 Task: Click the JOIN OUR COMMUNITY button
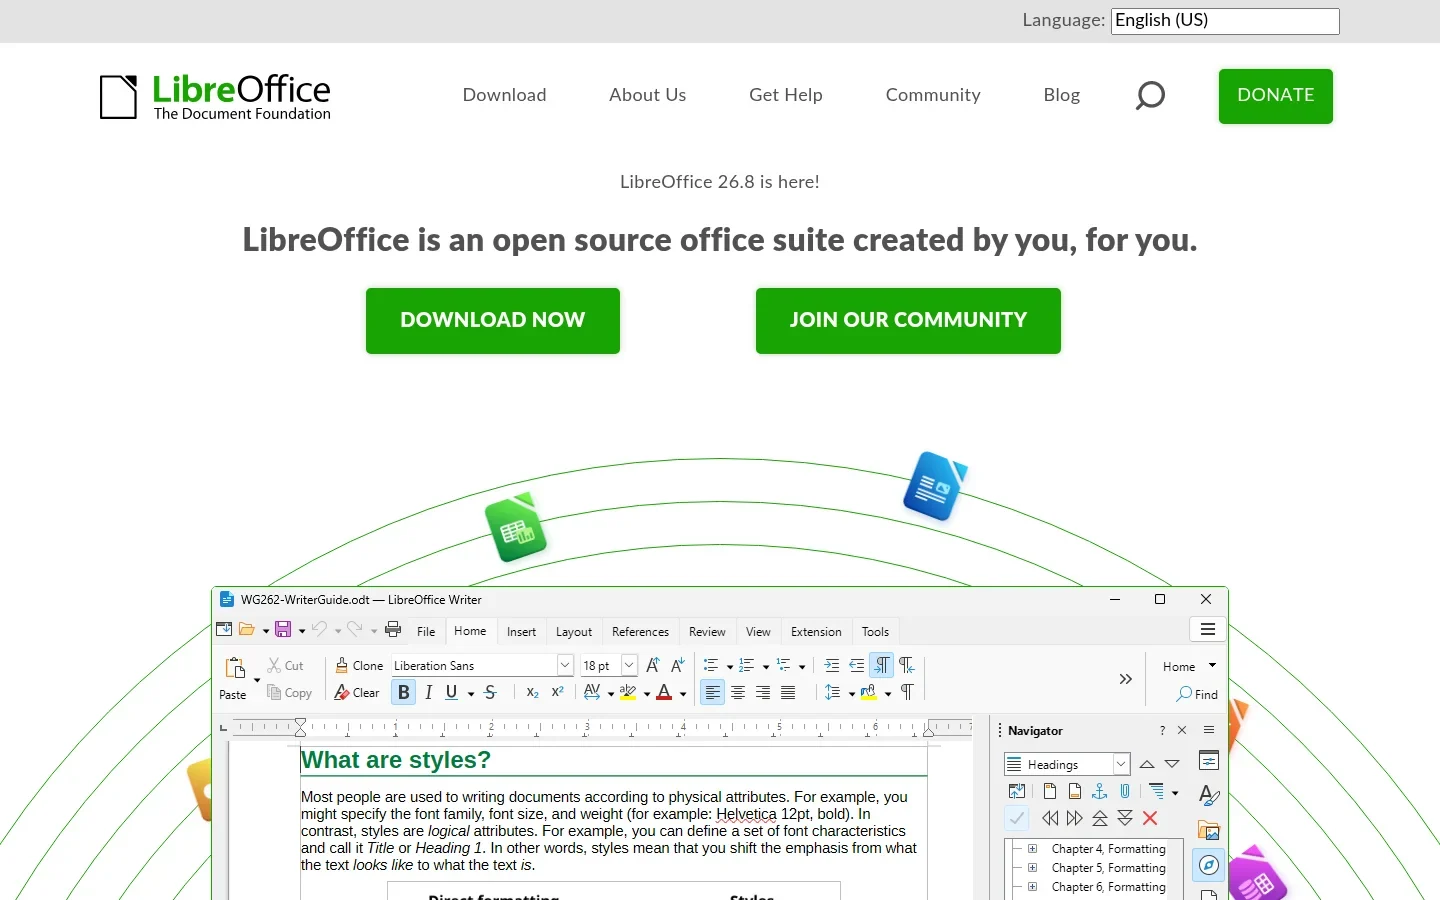point(908,320)
